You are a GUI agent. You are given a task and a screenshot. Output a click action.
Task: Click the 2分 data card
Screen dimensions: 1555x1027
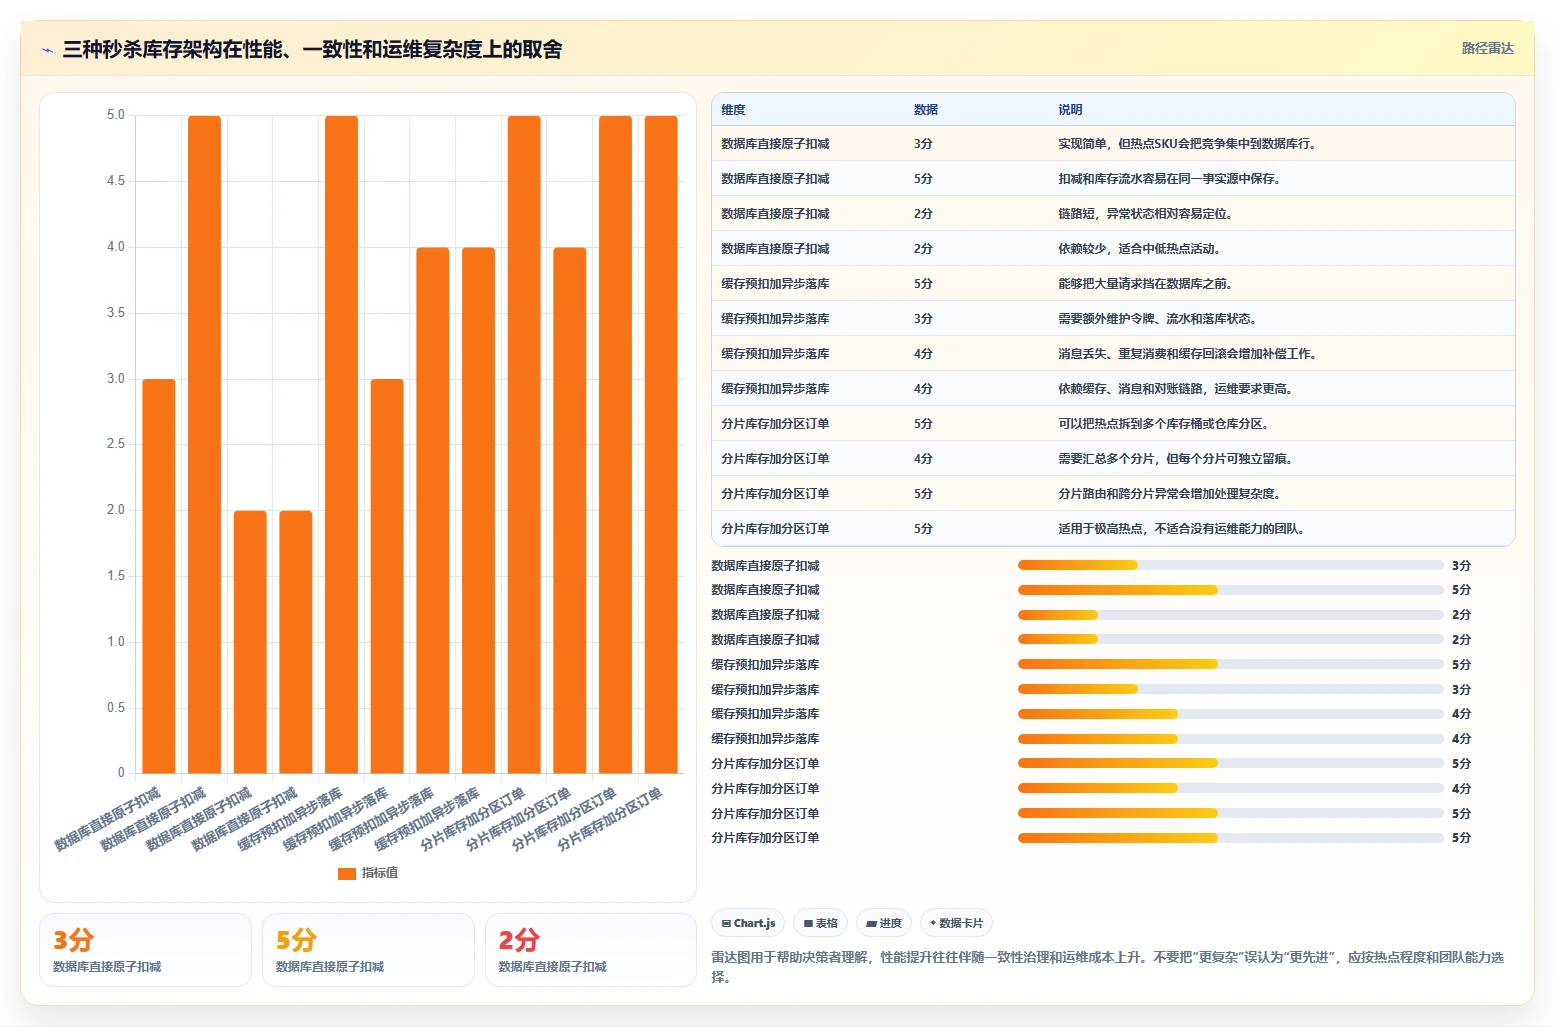[591, 950]
